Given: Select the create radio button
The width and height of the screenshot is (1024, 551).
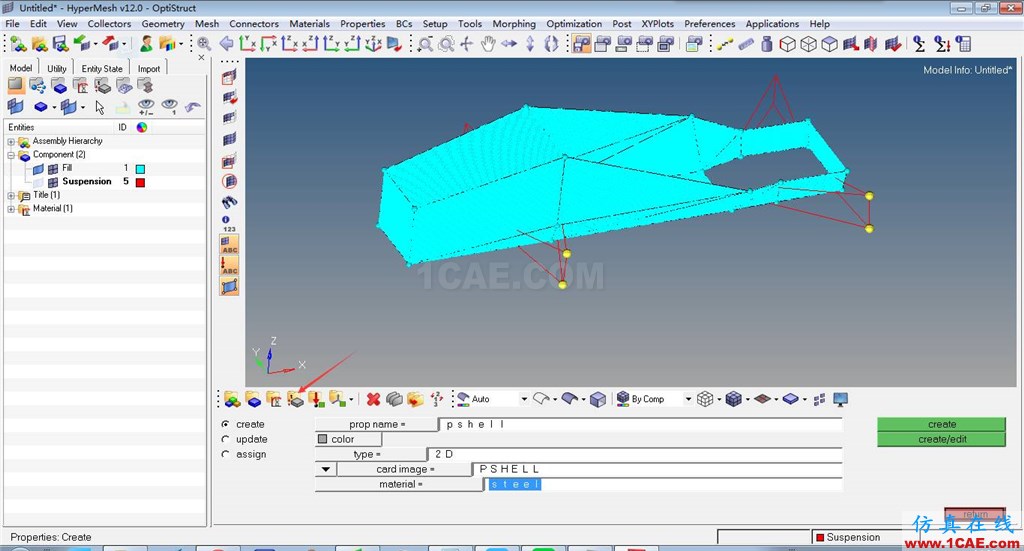Looking at the screenshot, I should [x=225, y=424].
